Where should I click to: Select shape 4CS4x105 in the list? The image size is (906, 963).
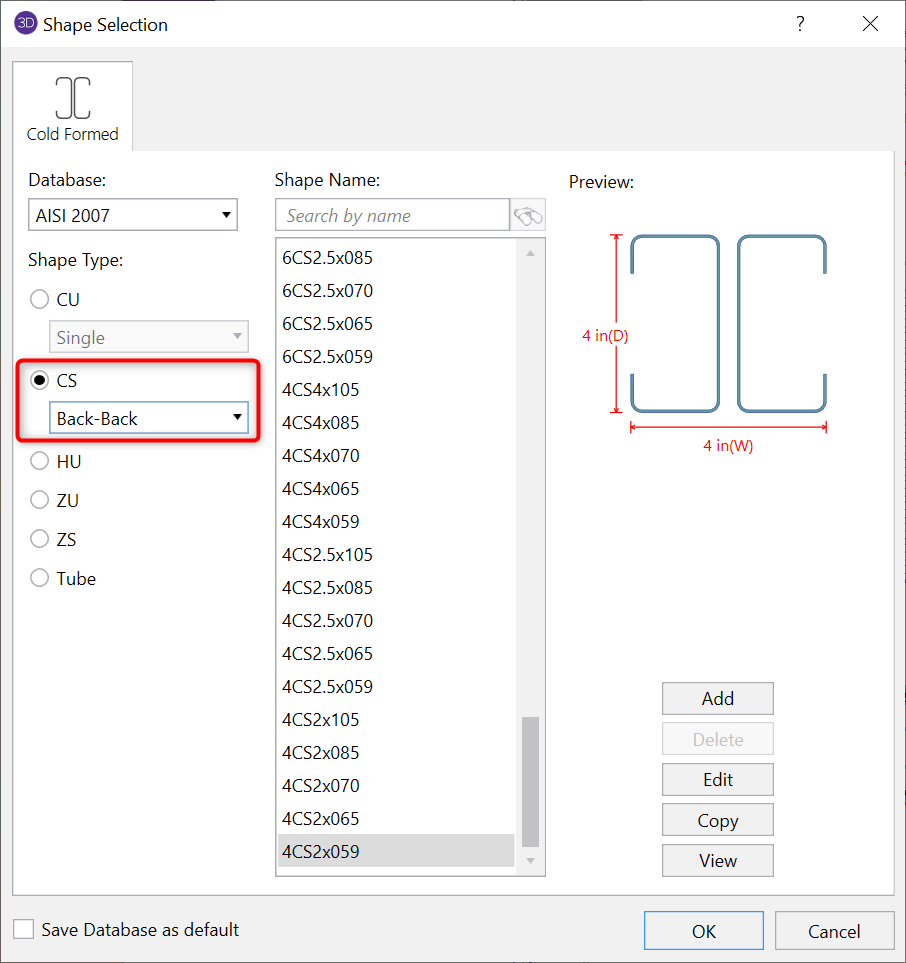click(321, 390)
